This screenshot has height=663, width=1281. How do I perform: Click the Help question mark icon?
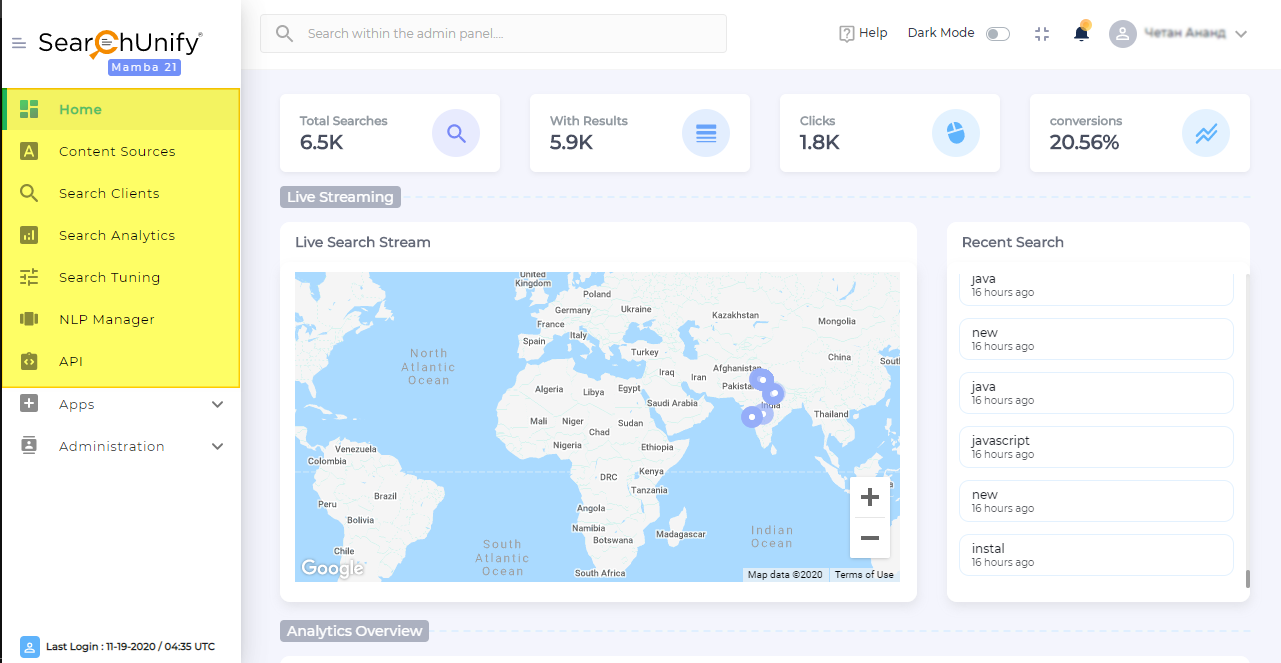[847, 33]
